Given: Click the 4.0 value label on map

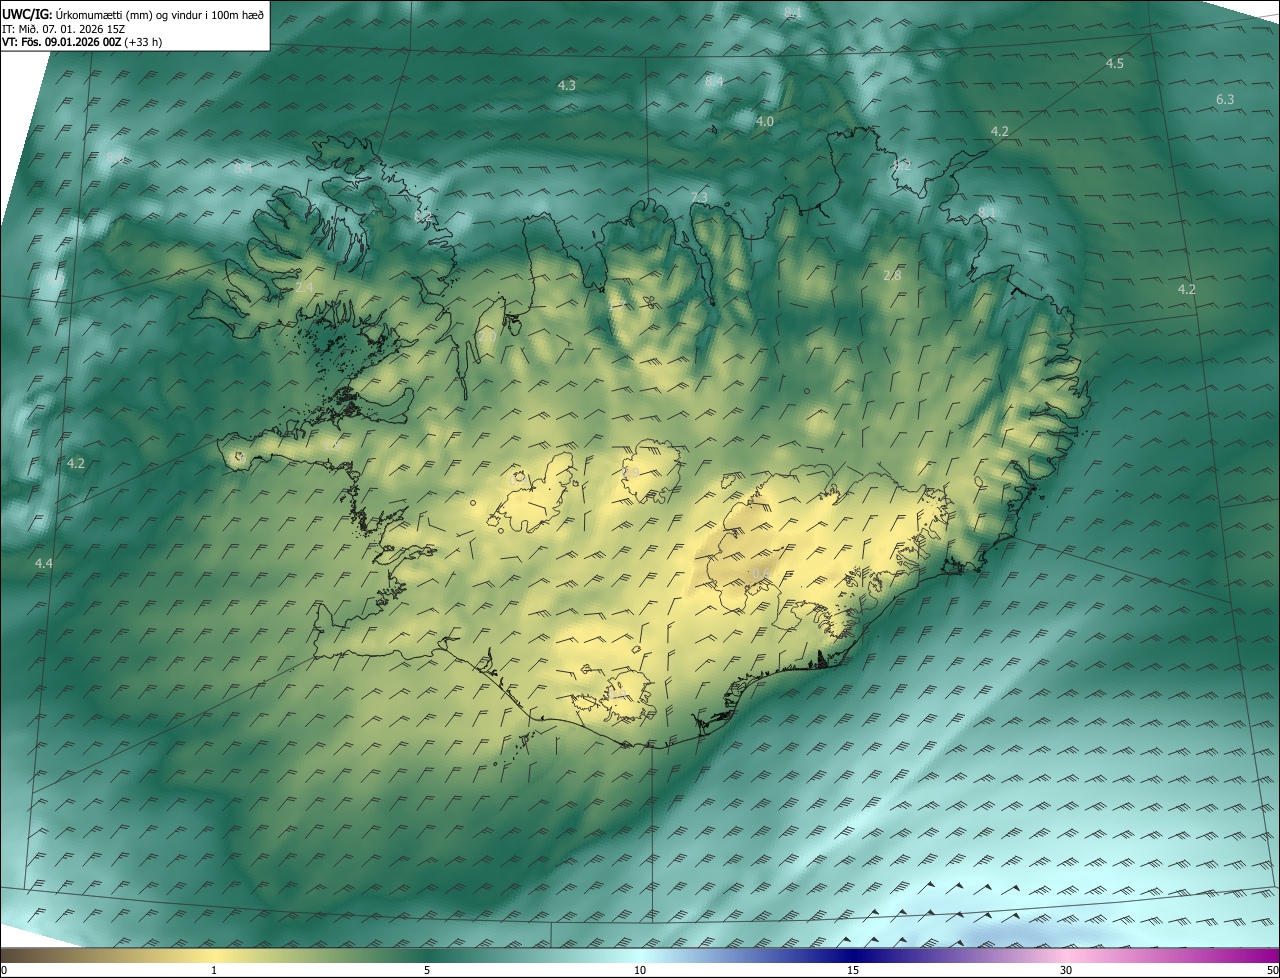Looking at the screenshot, I should (x=764, y=121).
